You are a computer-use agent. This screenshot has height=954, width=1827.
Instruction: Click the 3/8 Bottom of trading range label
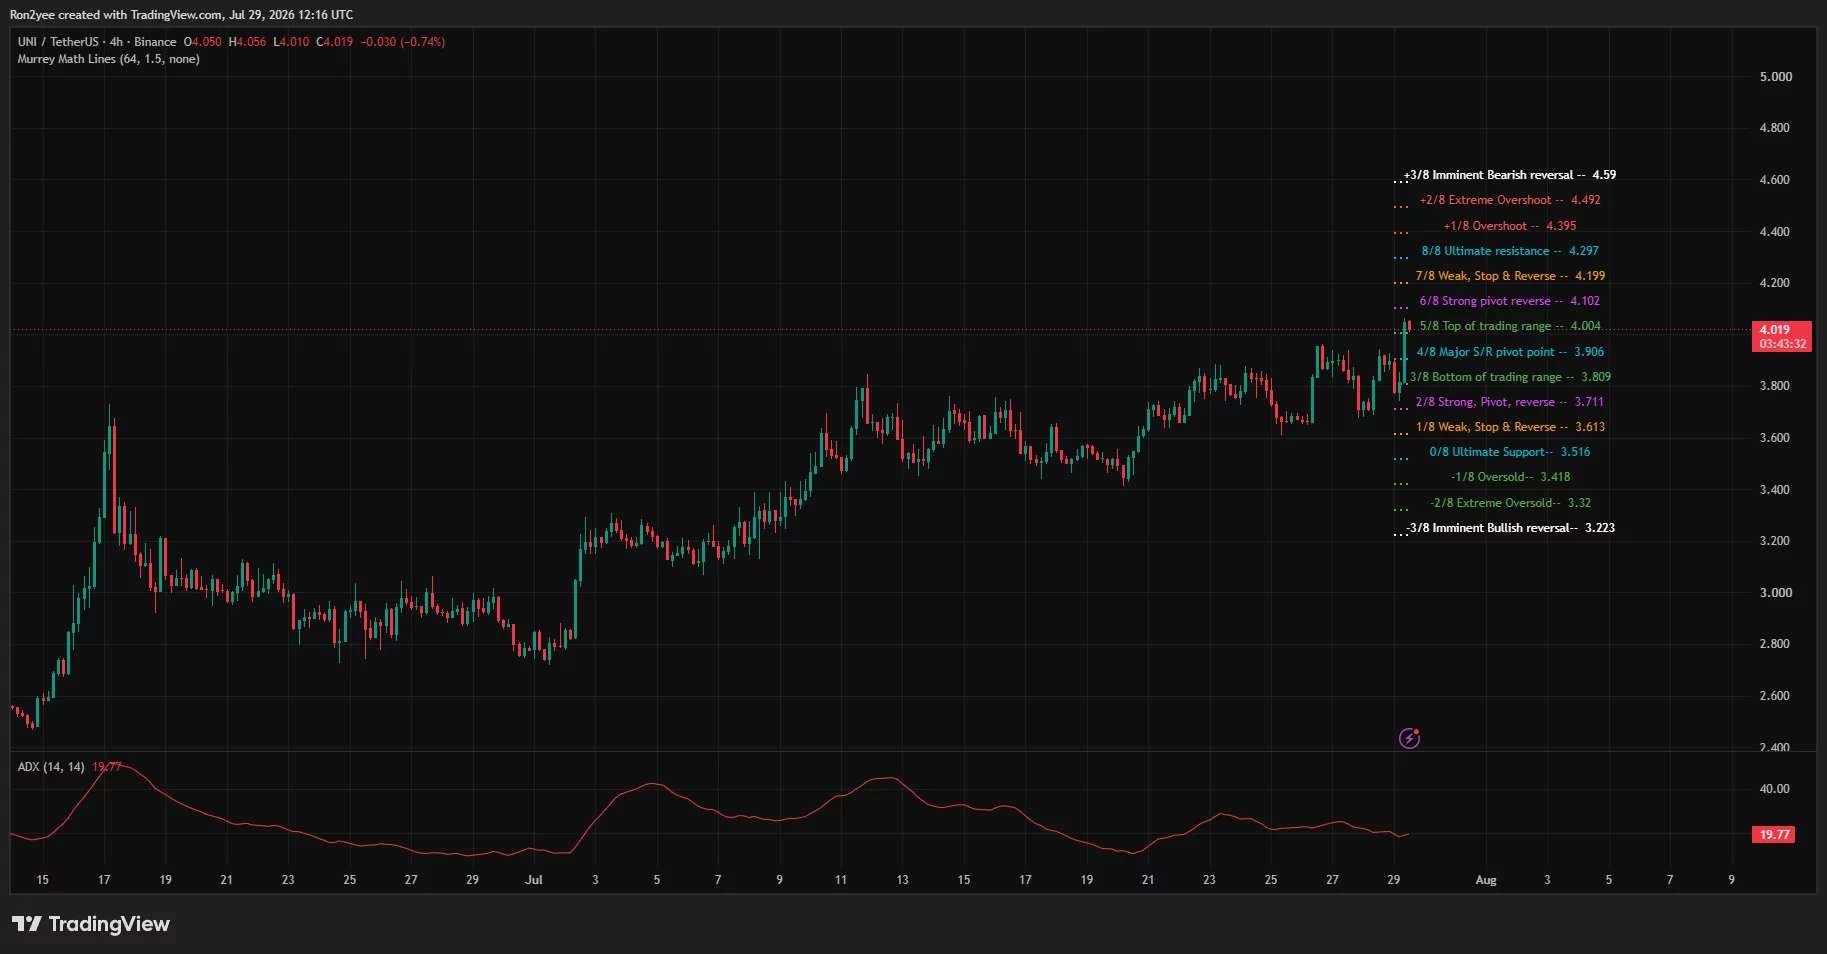pyautogui.click(x=1510, y=377)
